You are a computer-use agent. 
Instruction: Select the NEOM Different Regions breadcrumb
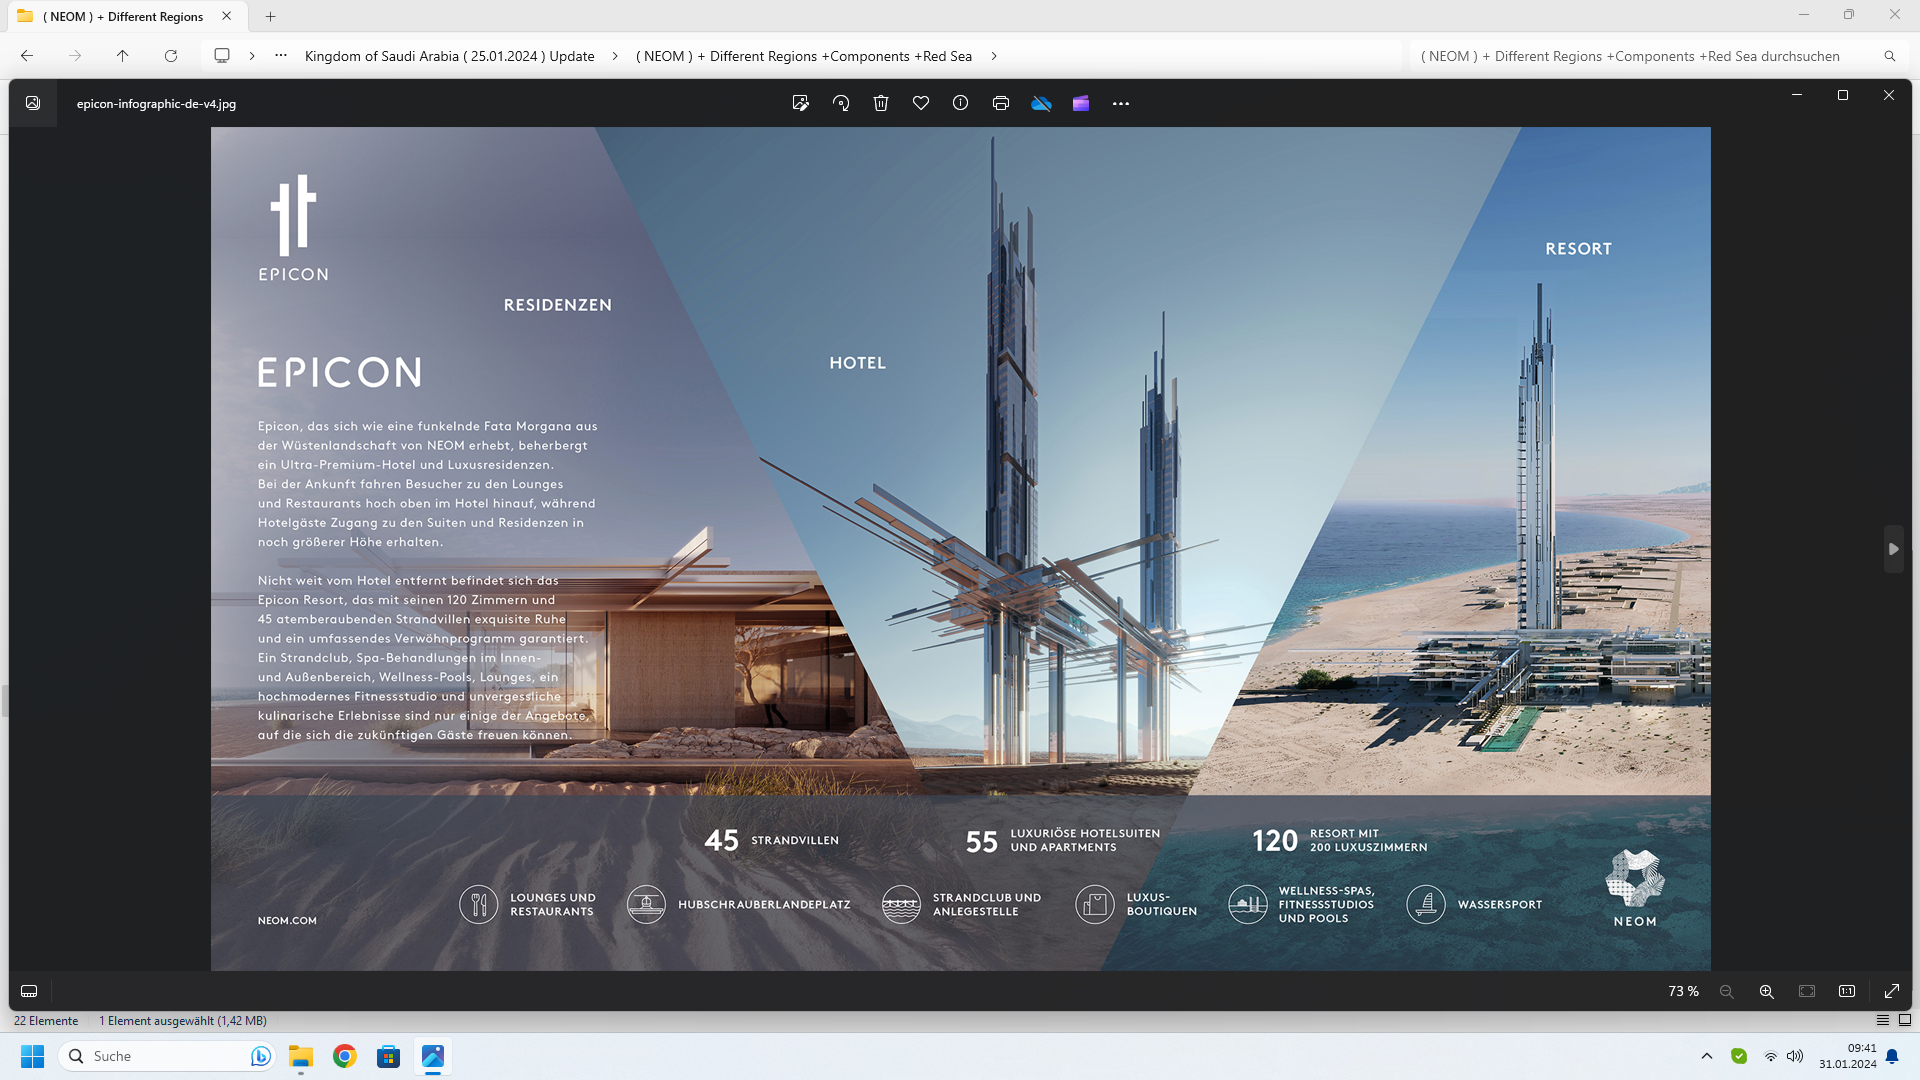coord(804,56)
